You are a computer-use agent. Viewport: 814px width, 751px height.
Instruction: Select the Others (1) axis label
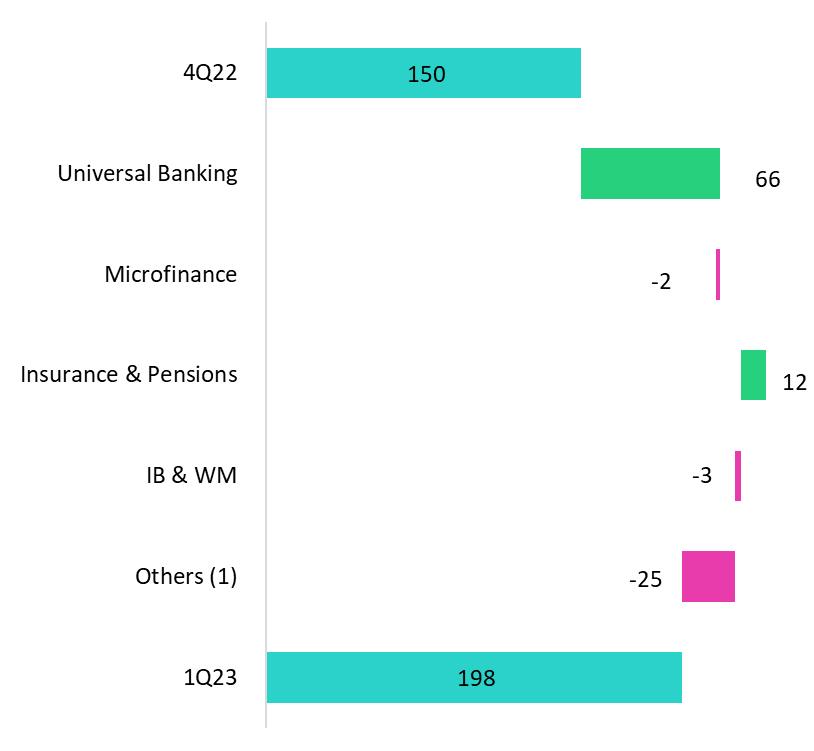186,576
